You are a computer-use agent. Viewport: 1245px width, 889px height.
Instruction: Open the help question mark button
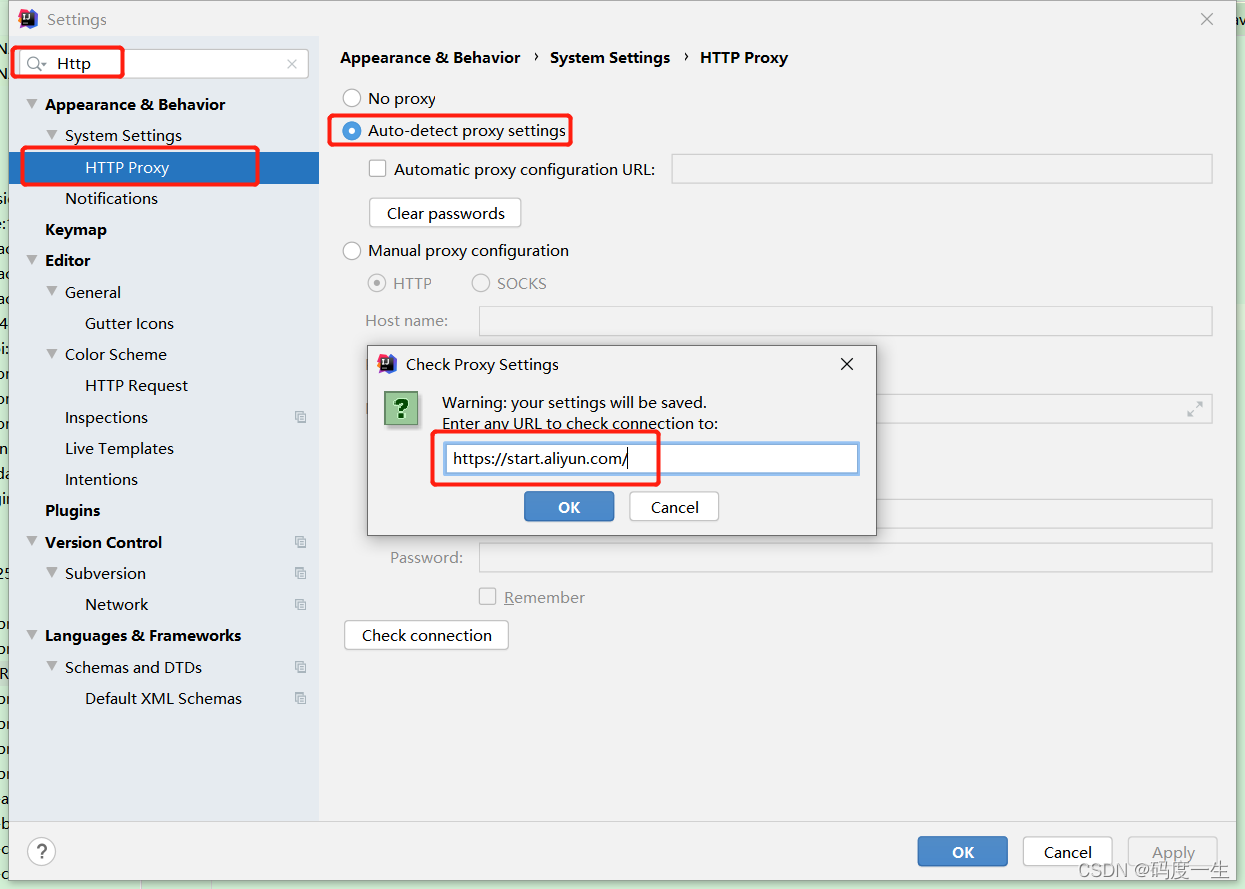[41, 851]
